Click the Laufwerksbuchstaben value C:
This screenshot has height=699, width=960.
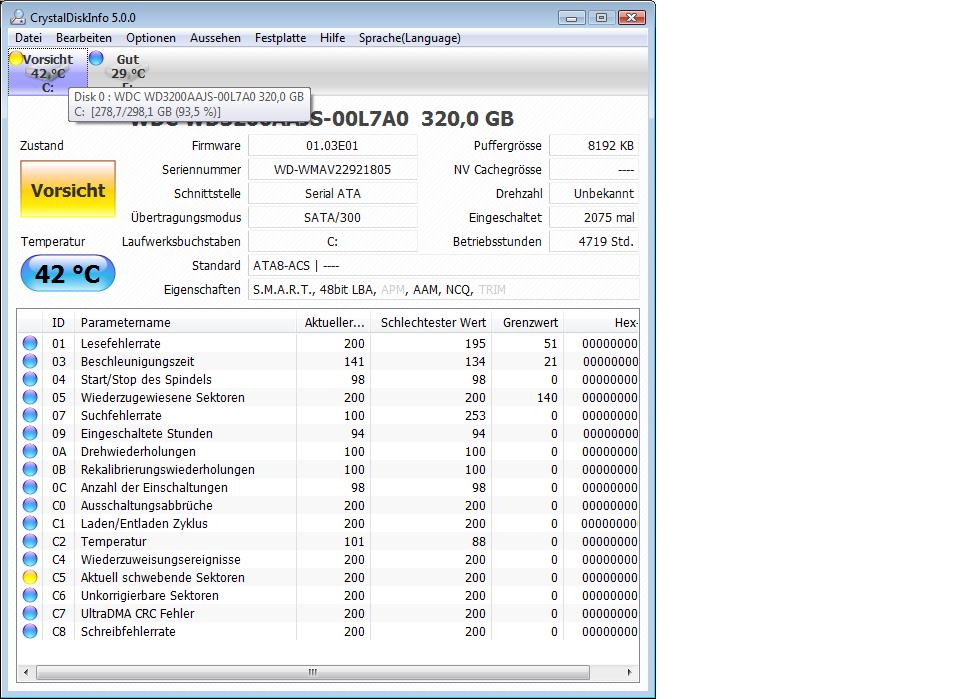tap(332, 241)
